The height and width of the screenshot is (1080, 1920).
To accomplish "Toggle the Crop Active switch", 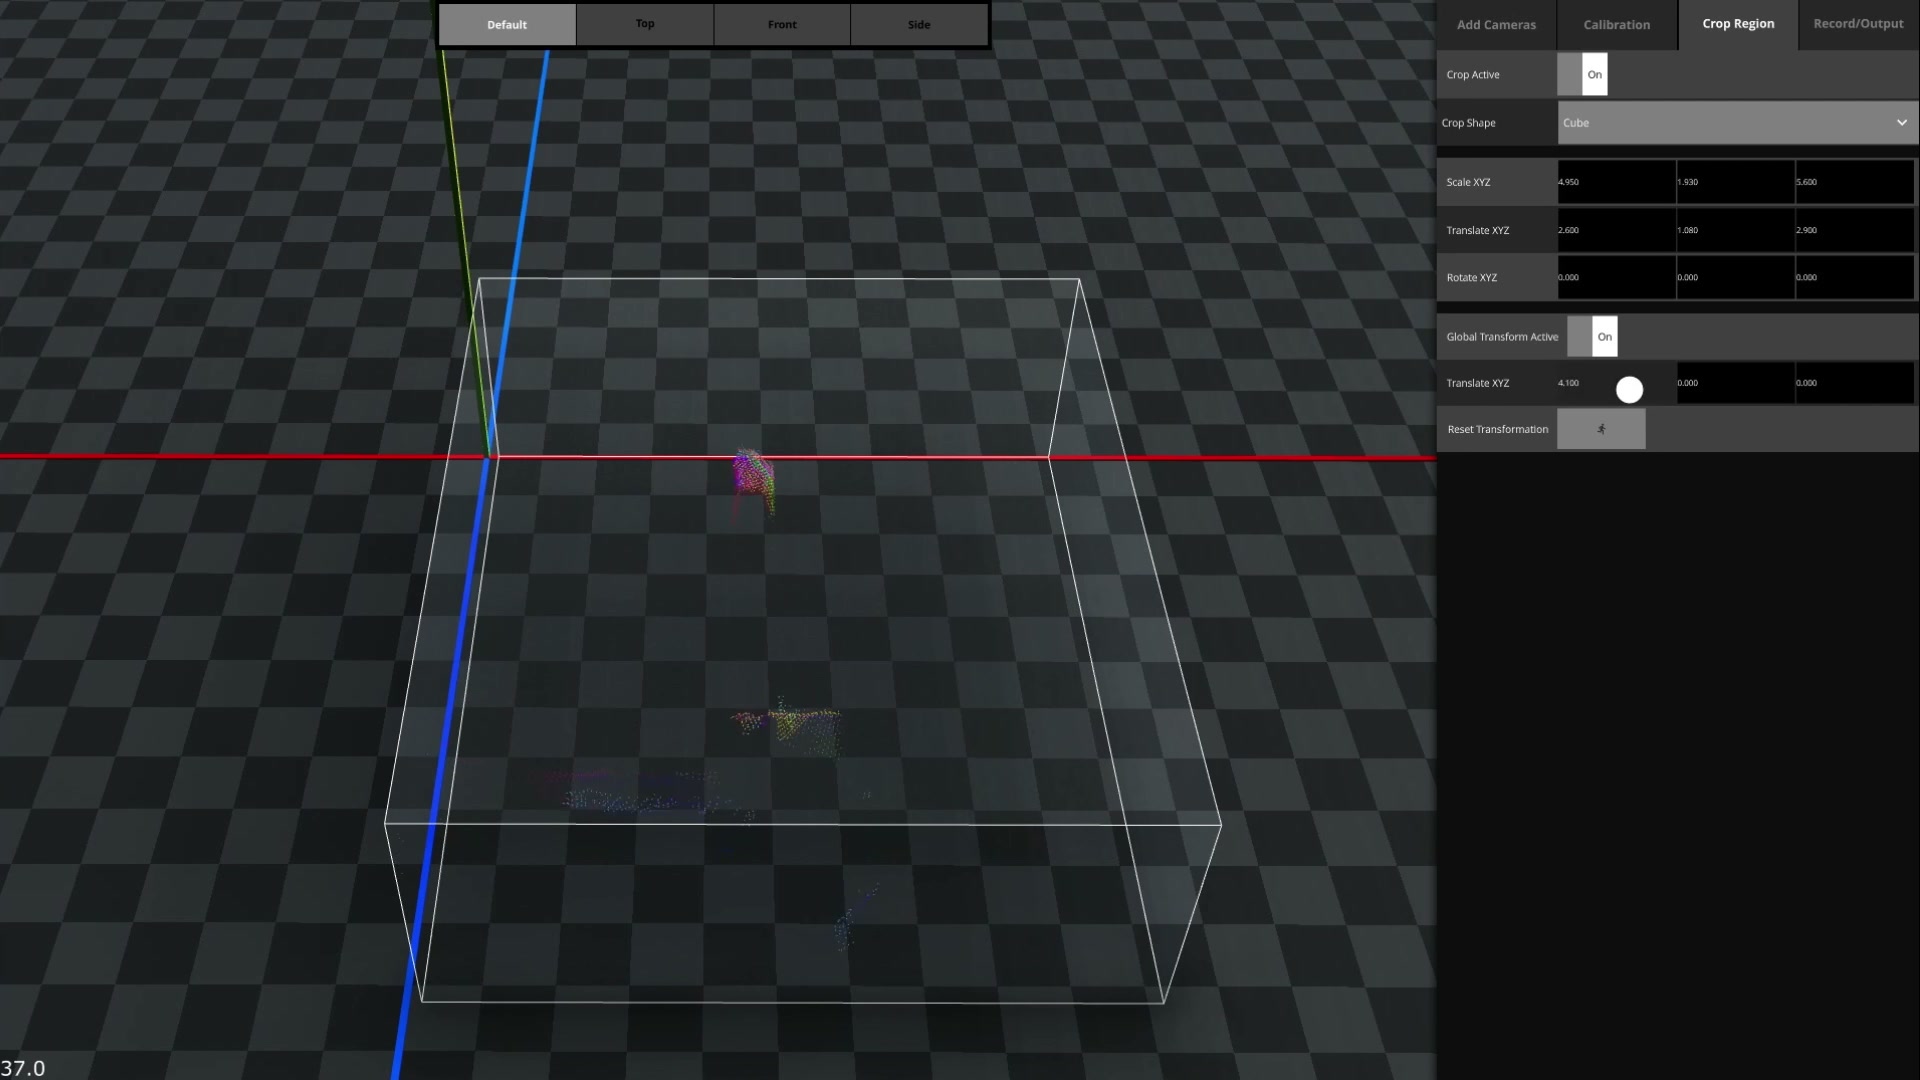I will [1583, 75].
